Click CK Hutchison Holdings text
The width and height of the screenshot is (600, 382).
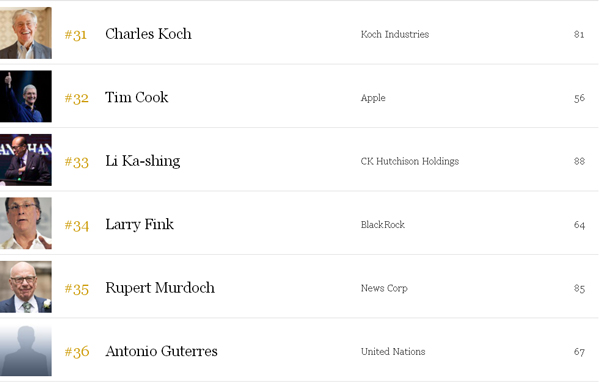[x=410, y=162]
